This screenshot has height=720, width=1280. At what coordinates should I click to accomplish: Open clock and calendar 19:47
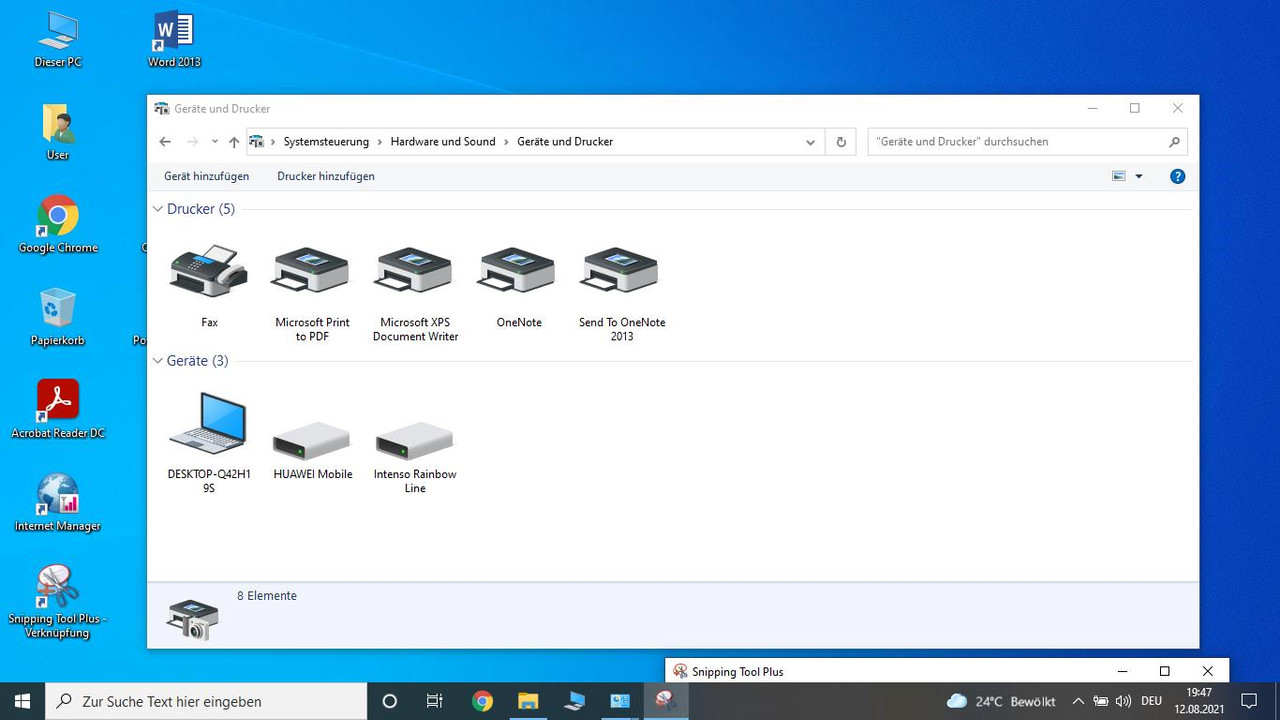coord(1198,701)
